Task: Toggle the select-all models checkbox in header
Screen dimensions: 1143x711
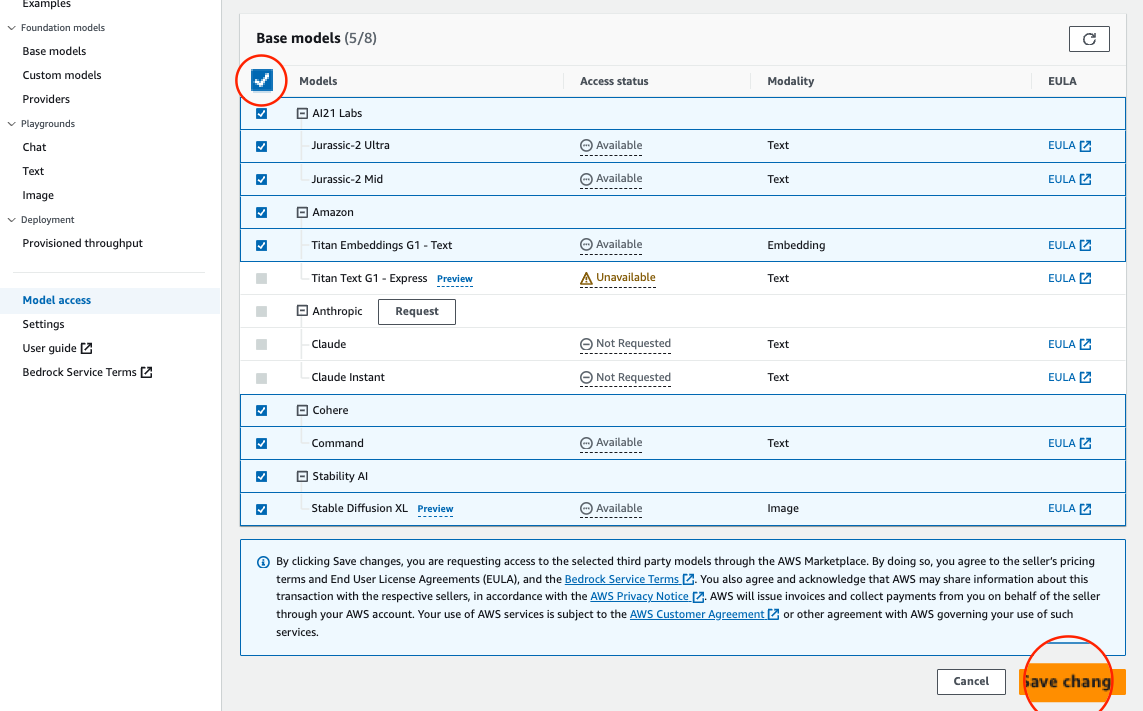Action: pyautogui.click(x=262, y=80)
